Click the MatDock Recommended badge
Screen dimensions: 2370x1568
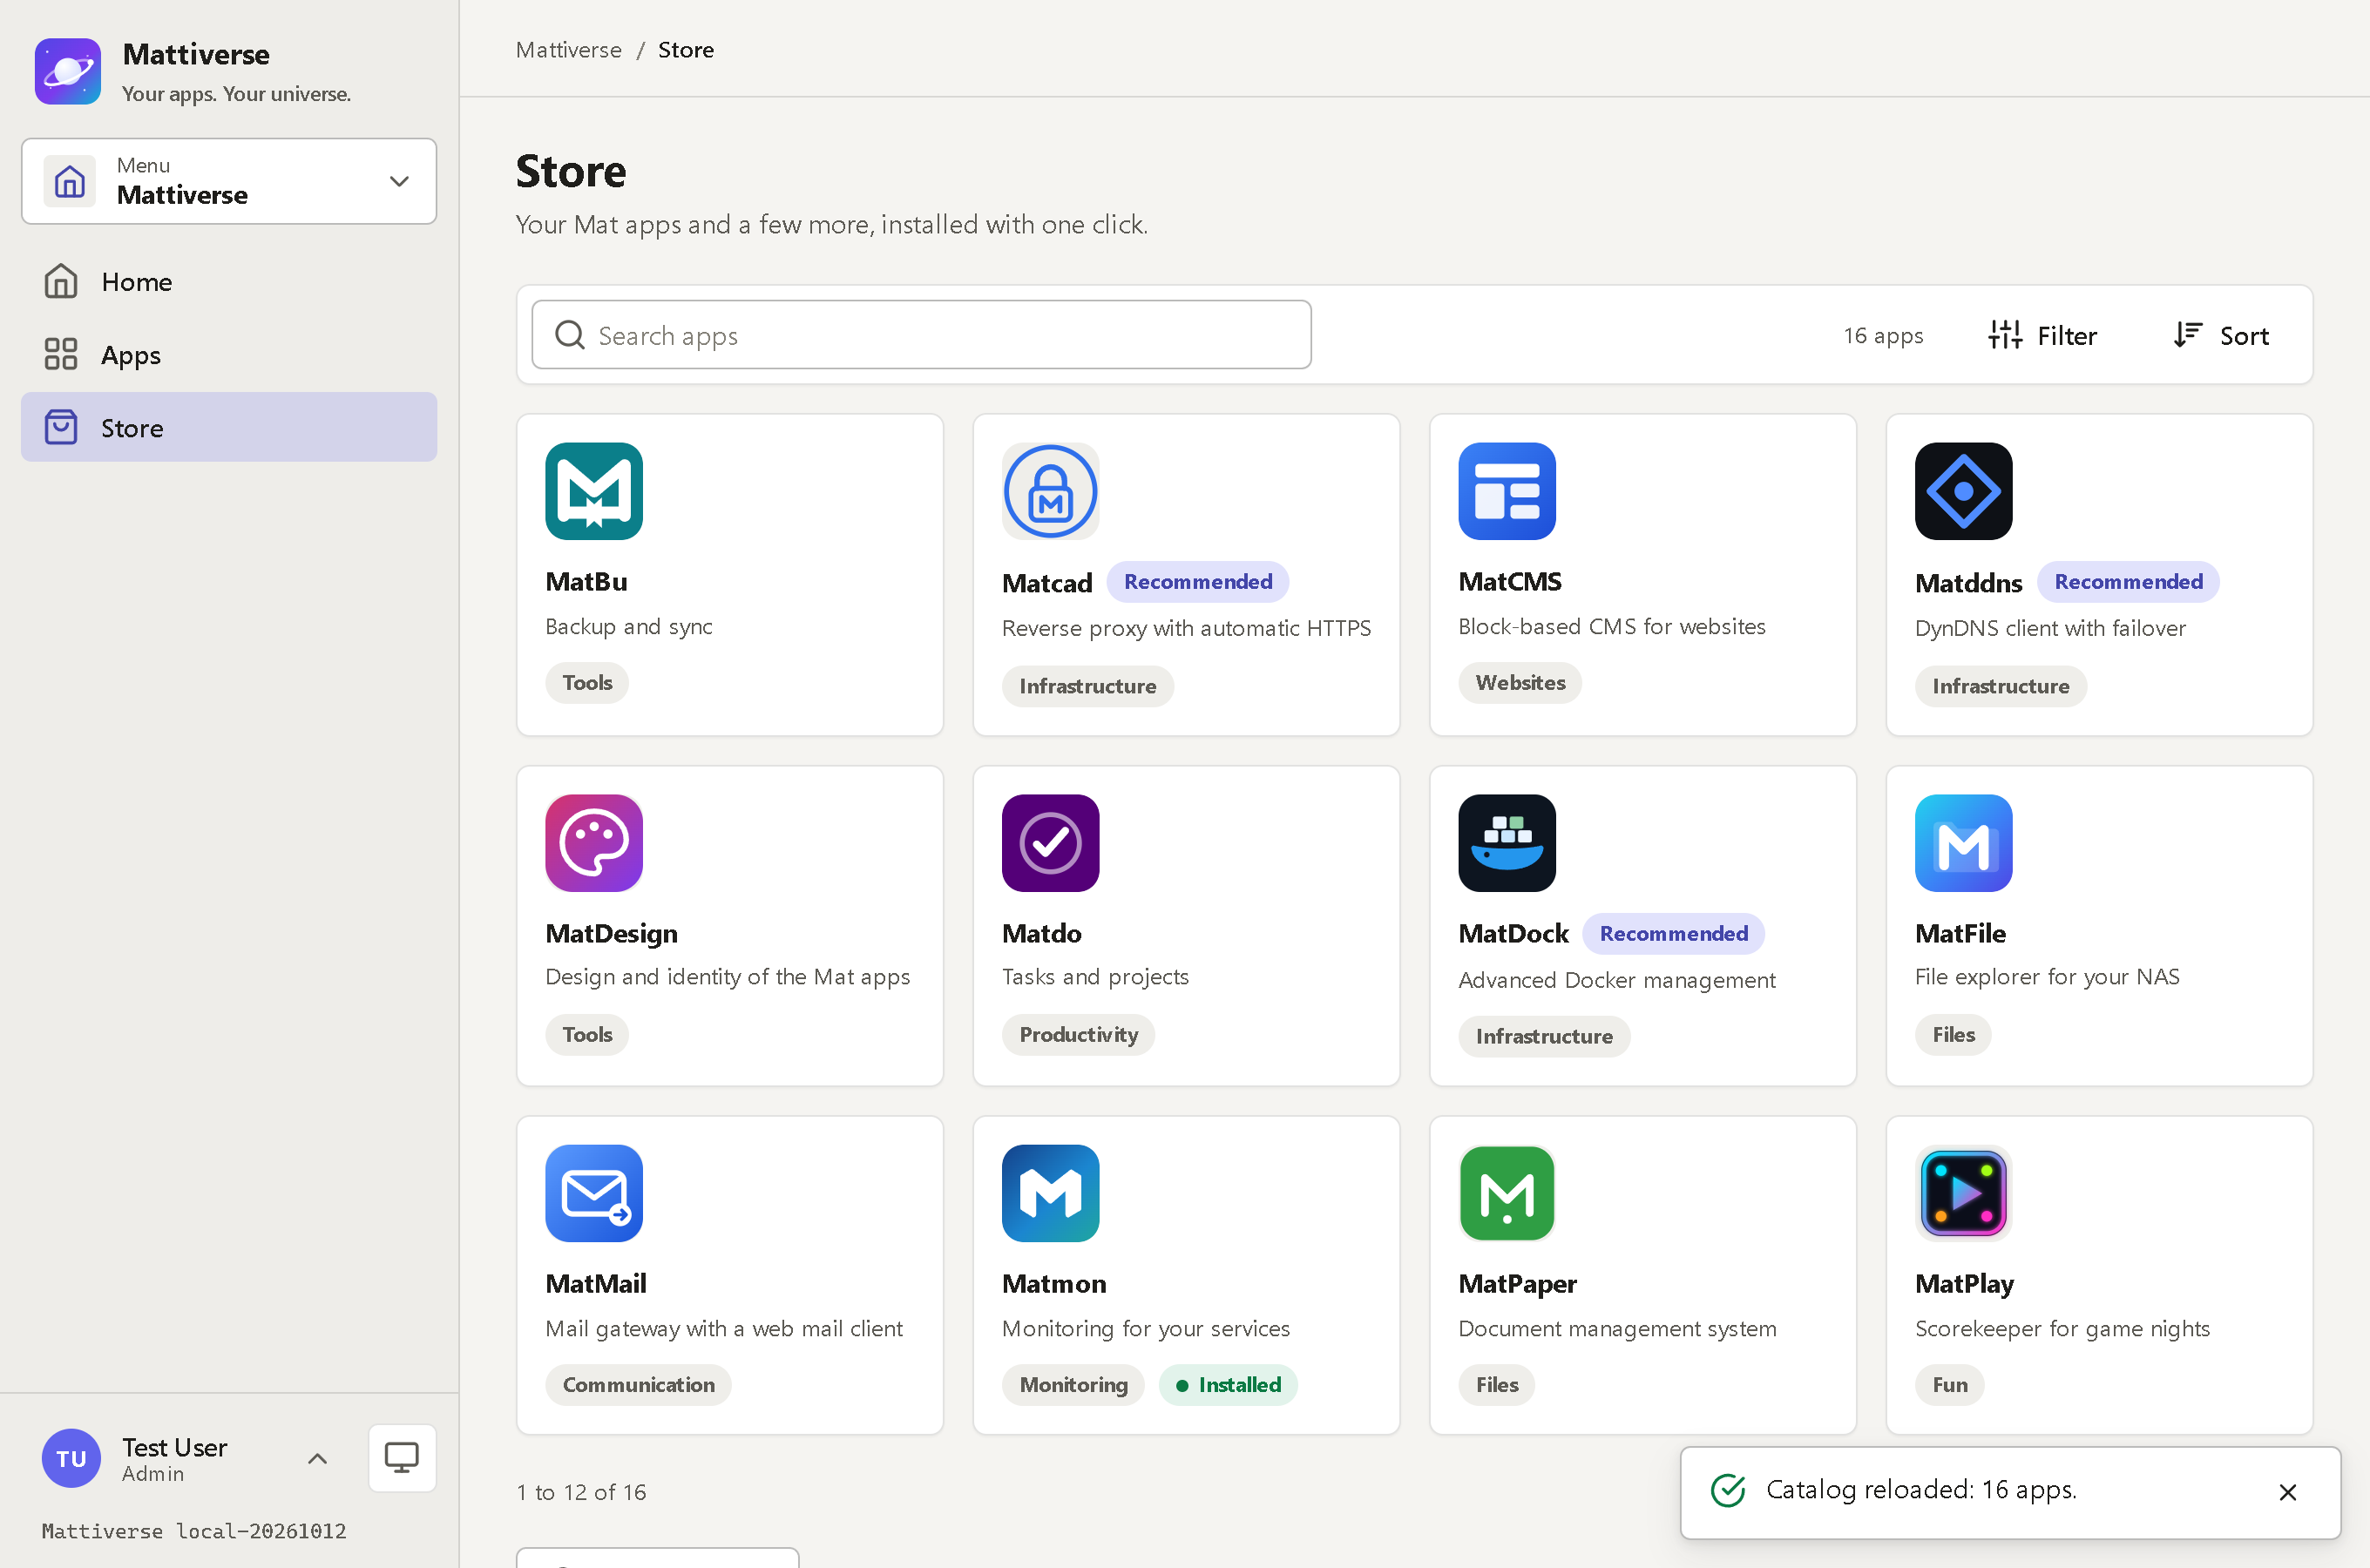(1673, 934)
